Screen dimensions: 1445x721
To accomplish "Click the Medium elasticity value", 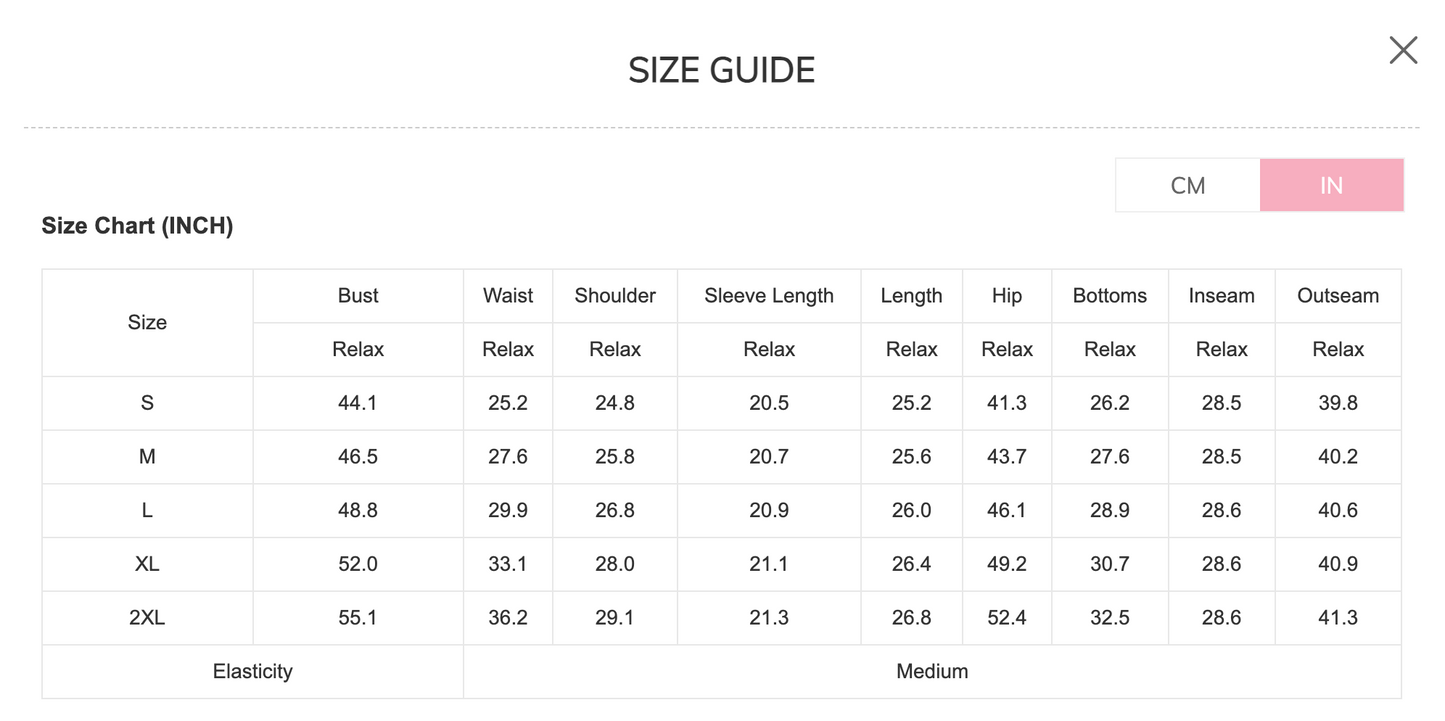I will [931, 671].
